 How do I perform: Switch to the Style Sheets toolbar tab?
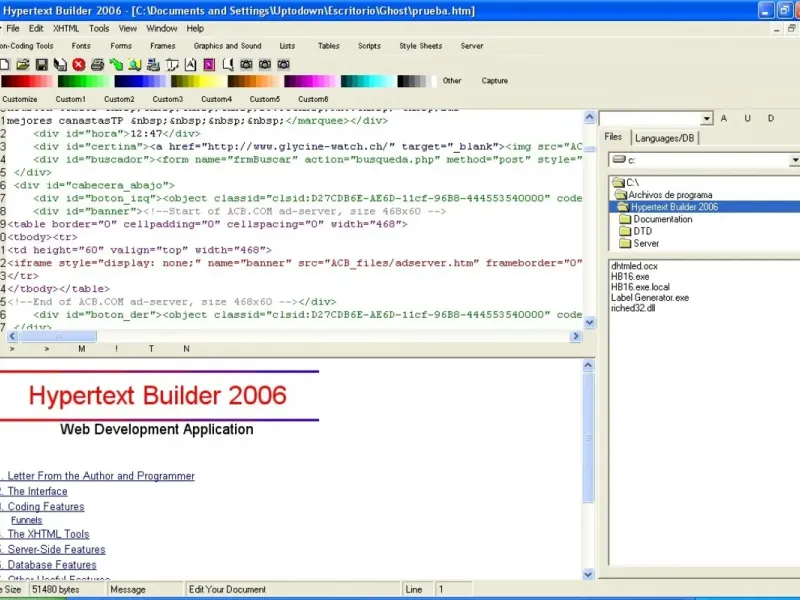(x=420, y=46)
